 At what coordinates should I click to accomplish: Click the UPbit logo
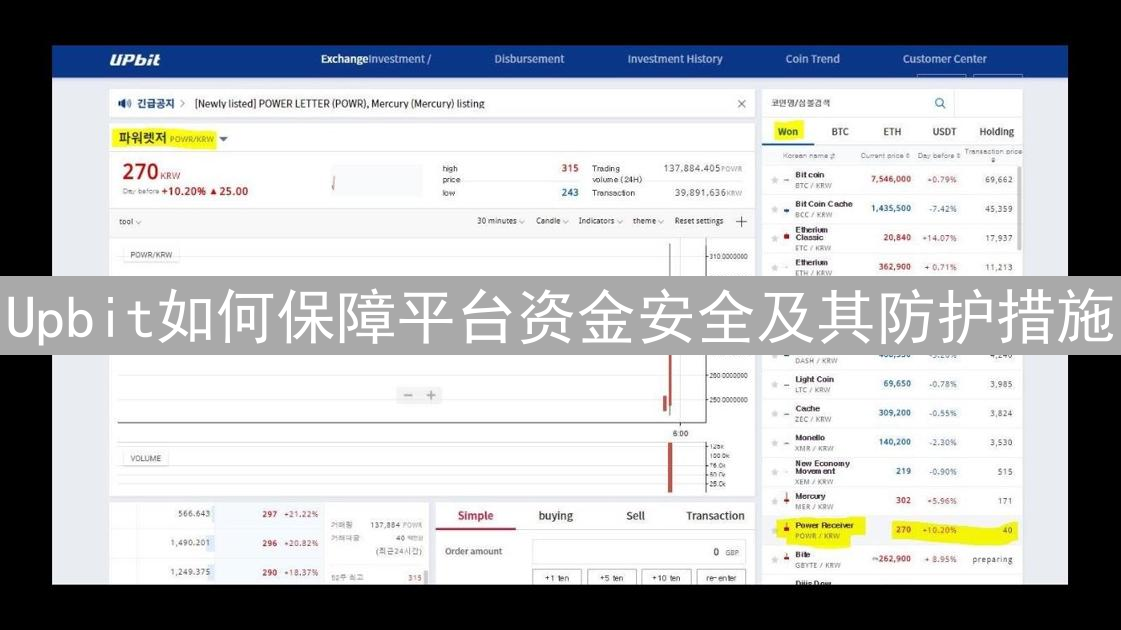pos(134,59)
